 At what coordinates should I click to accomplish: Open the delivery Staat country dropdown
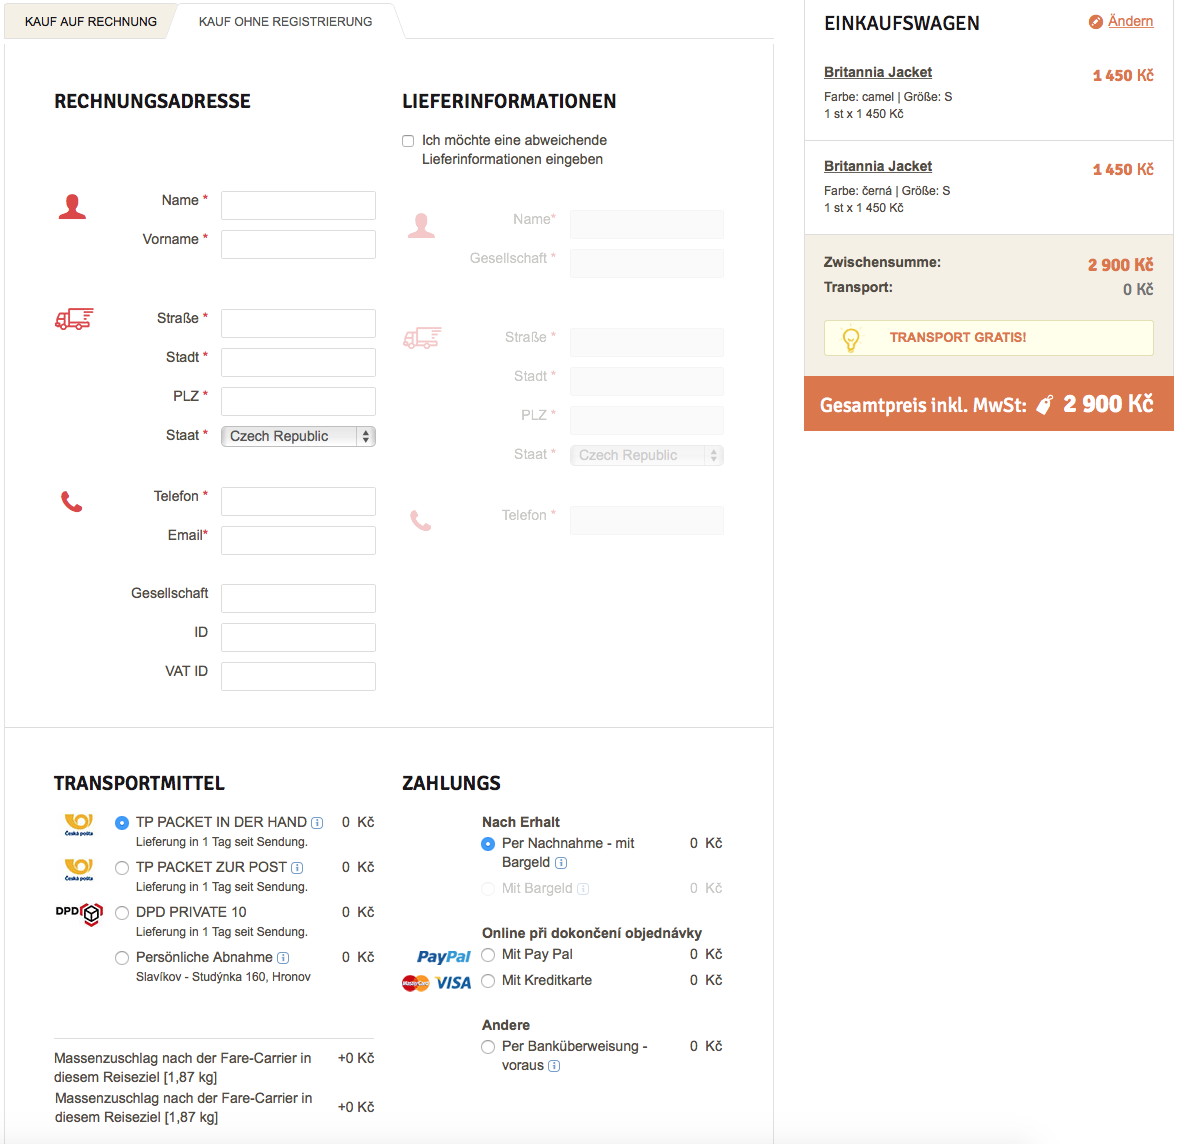[646, 455]
